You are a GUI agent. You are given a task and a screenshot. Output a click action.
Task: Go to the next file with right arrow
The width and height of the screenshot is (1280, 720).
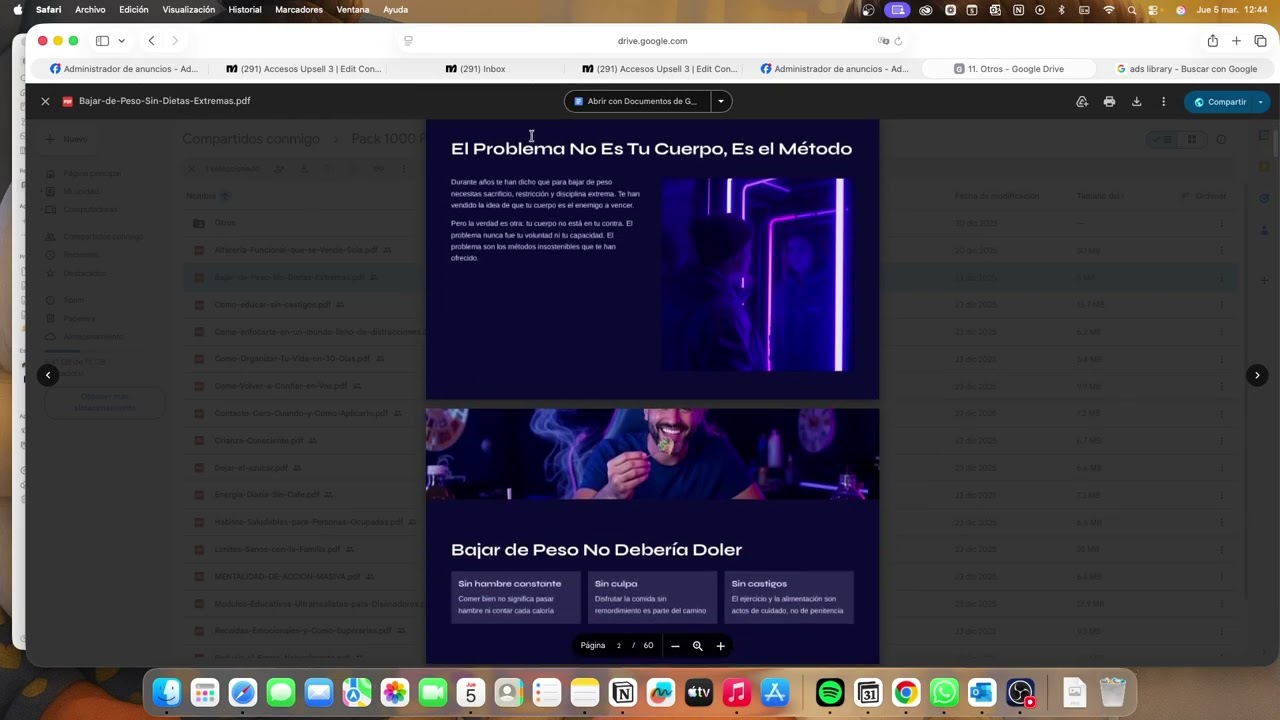(1257, 375)
